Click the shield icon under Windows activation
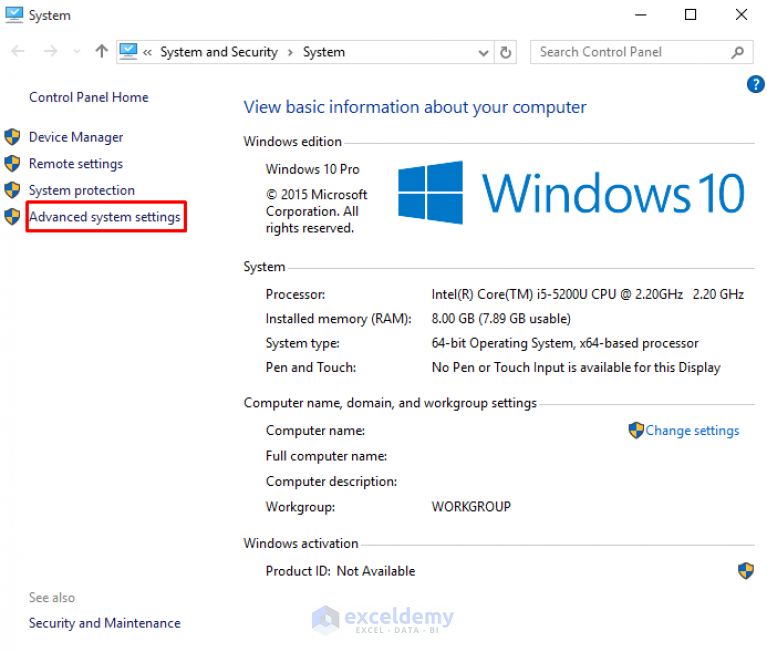Viewport: 767px width, 652px height. tap(745, 570)
